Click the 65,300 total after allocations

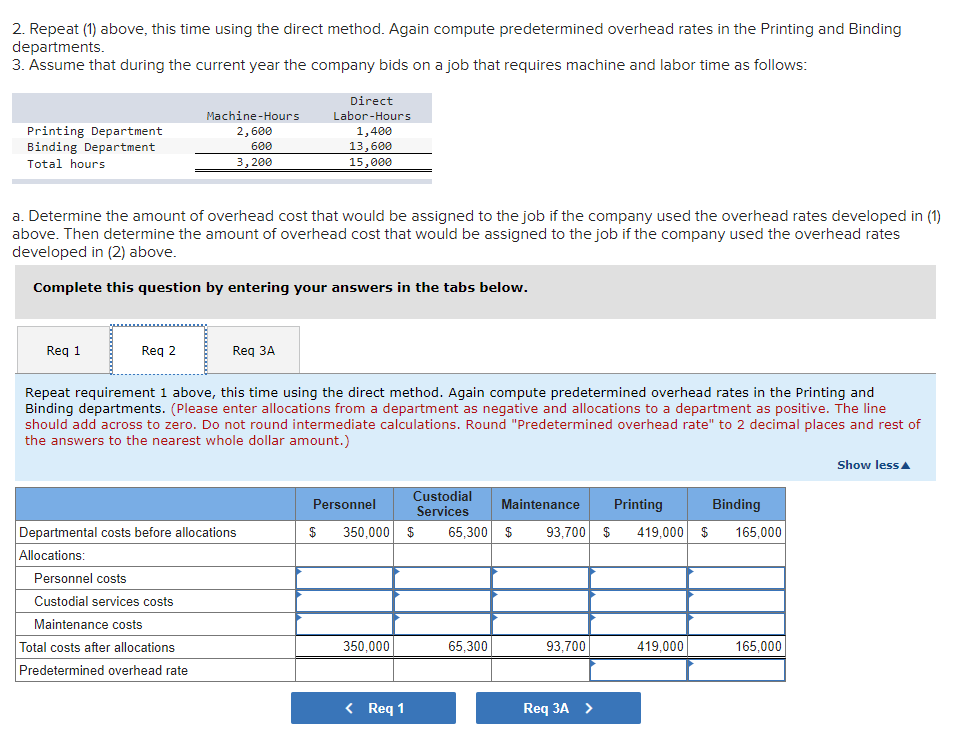[x=467, y=647]
